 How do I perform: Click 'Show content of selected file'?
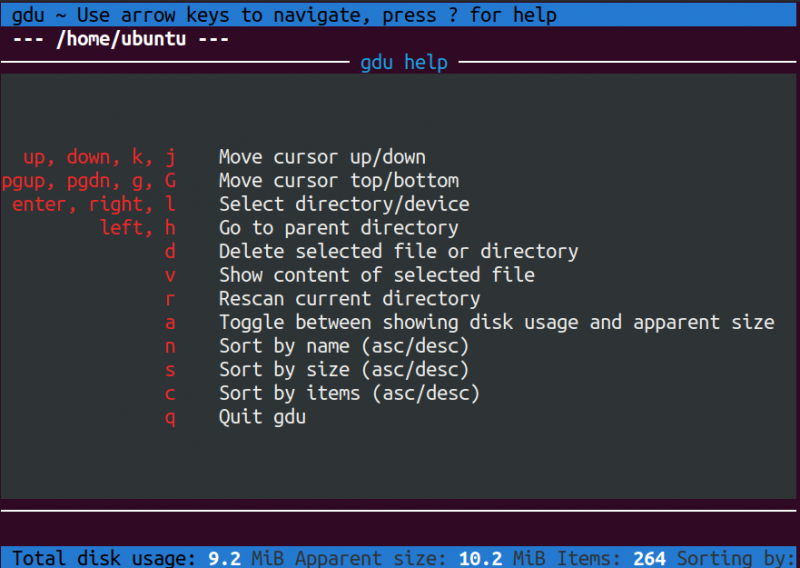[376, 275]
